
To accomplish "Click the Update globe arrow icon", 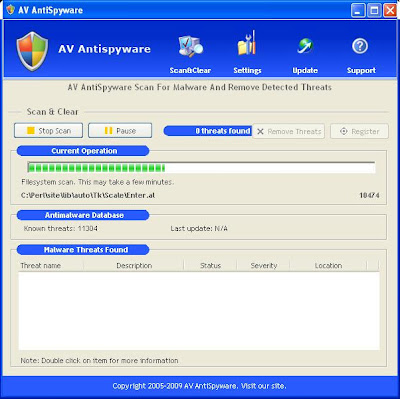I will click(x=305, y=46).
